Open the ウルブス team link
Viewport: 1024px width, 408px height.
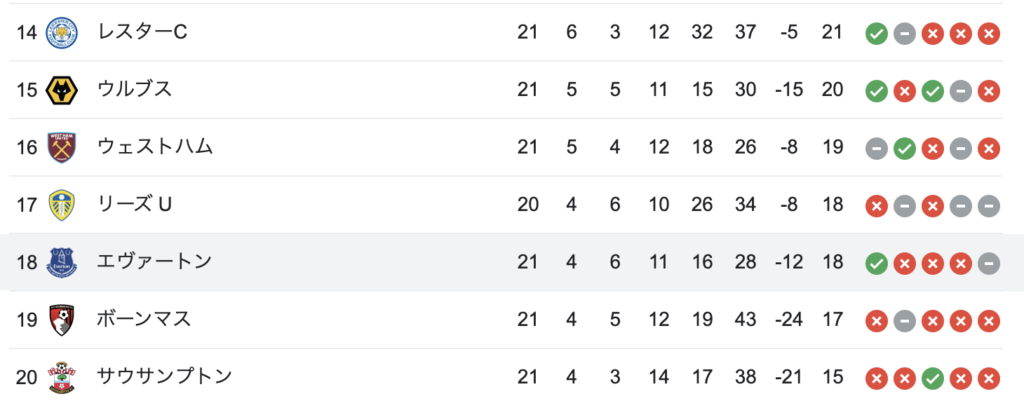[135, 89]
